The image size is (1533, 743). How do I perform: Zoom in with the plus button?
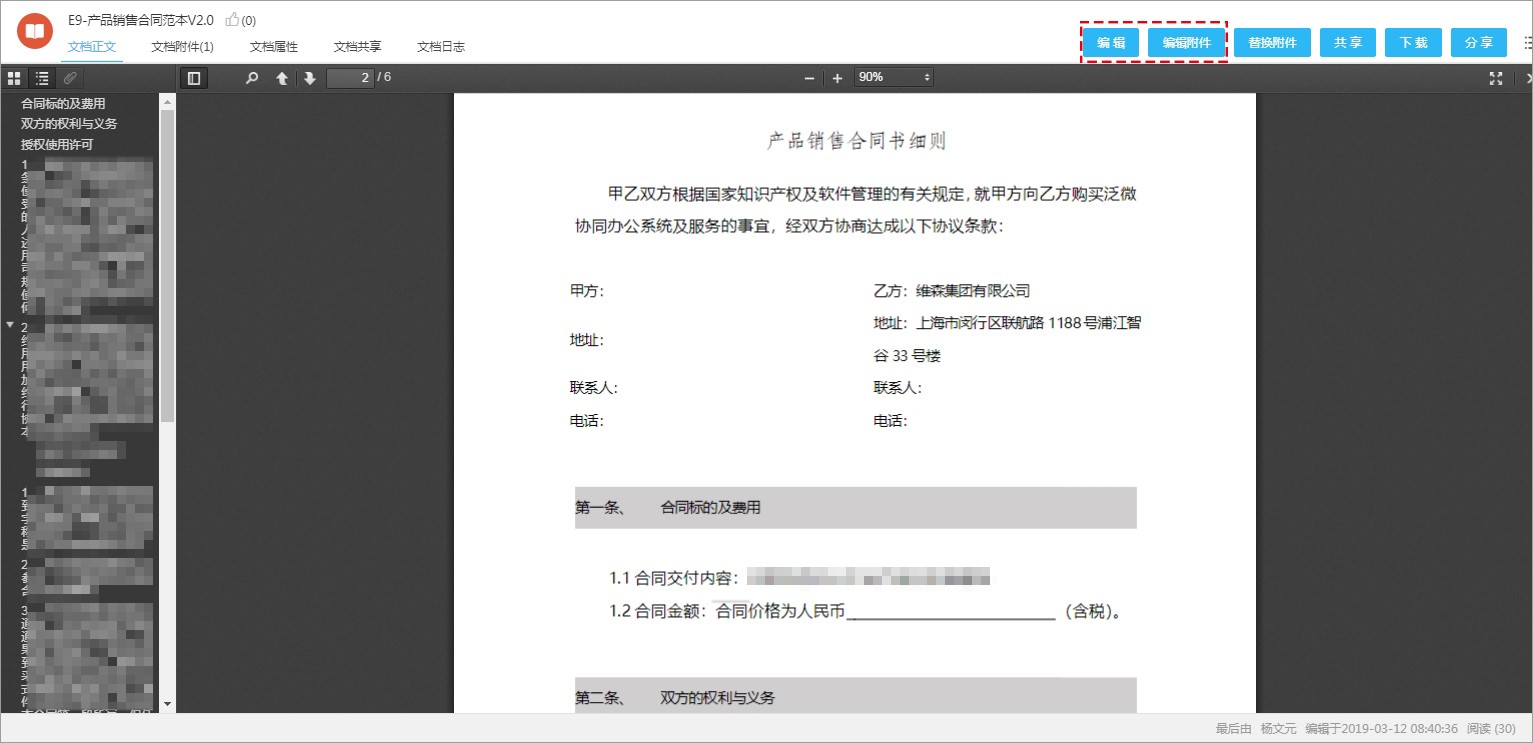(x=837, y=78)
